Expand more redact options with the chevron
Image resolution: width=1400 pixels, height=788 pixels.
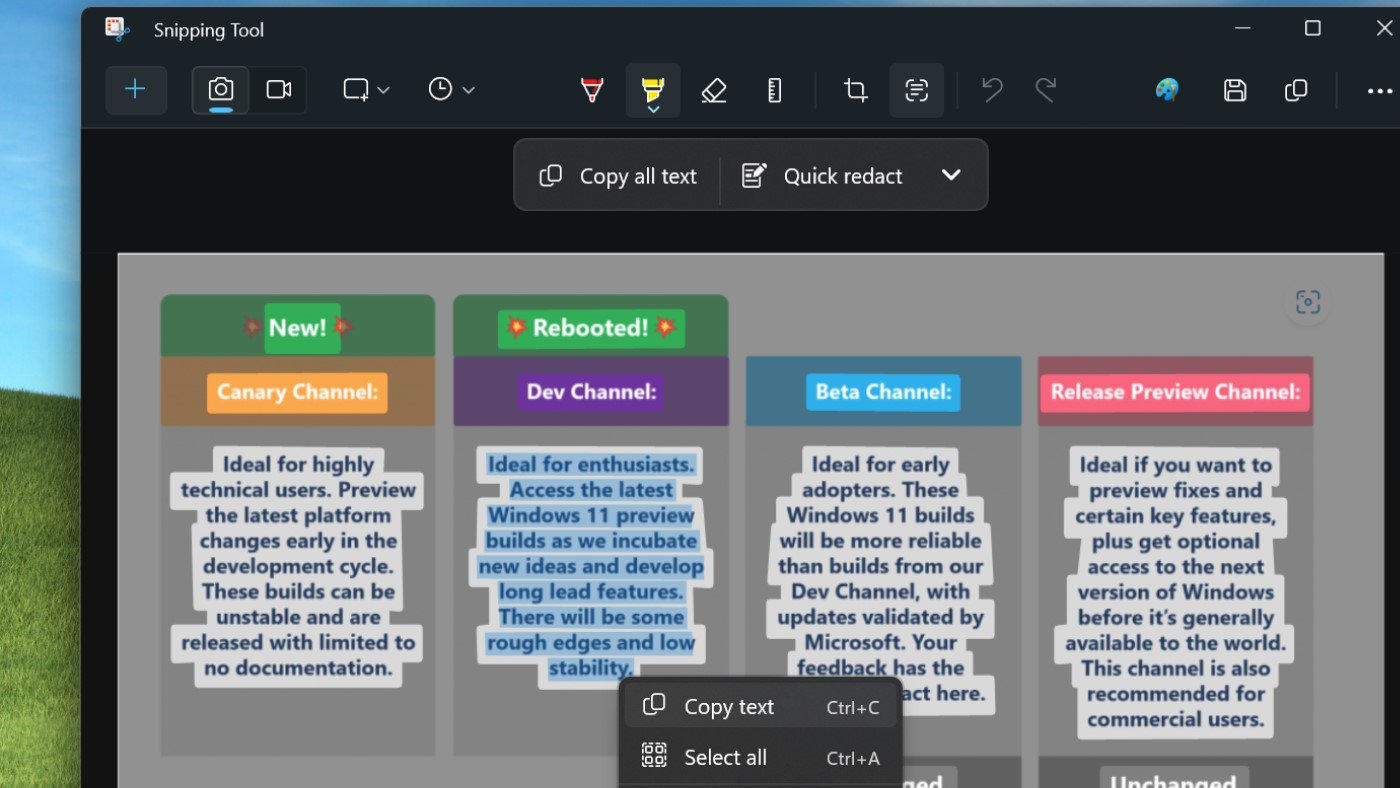[x=951, y=175]
